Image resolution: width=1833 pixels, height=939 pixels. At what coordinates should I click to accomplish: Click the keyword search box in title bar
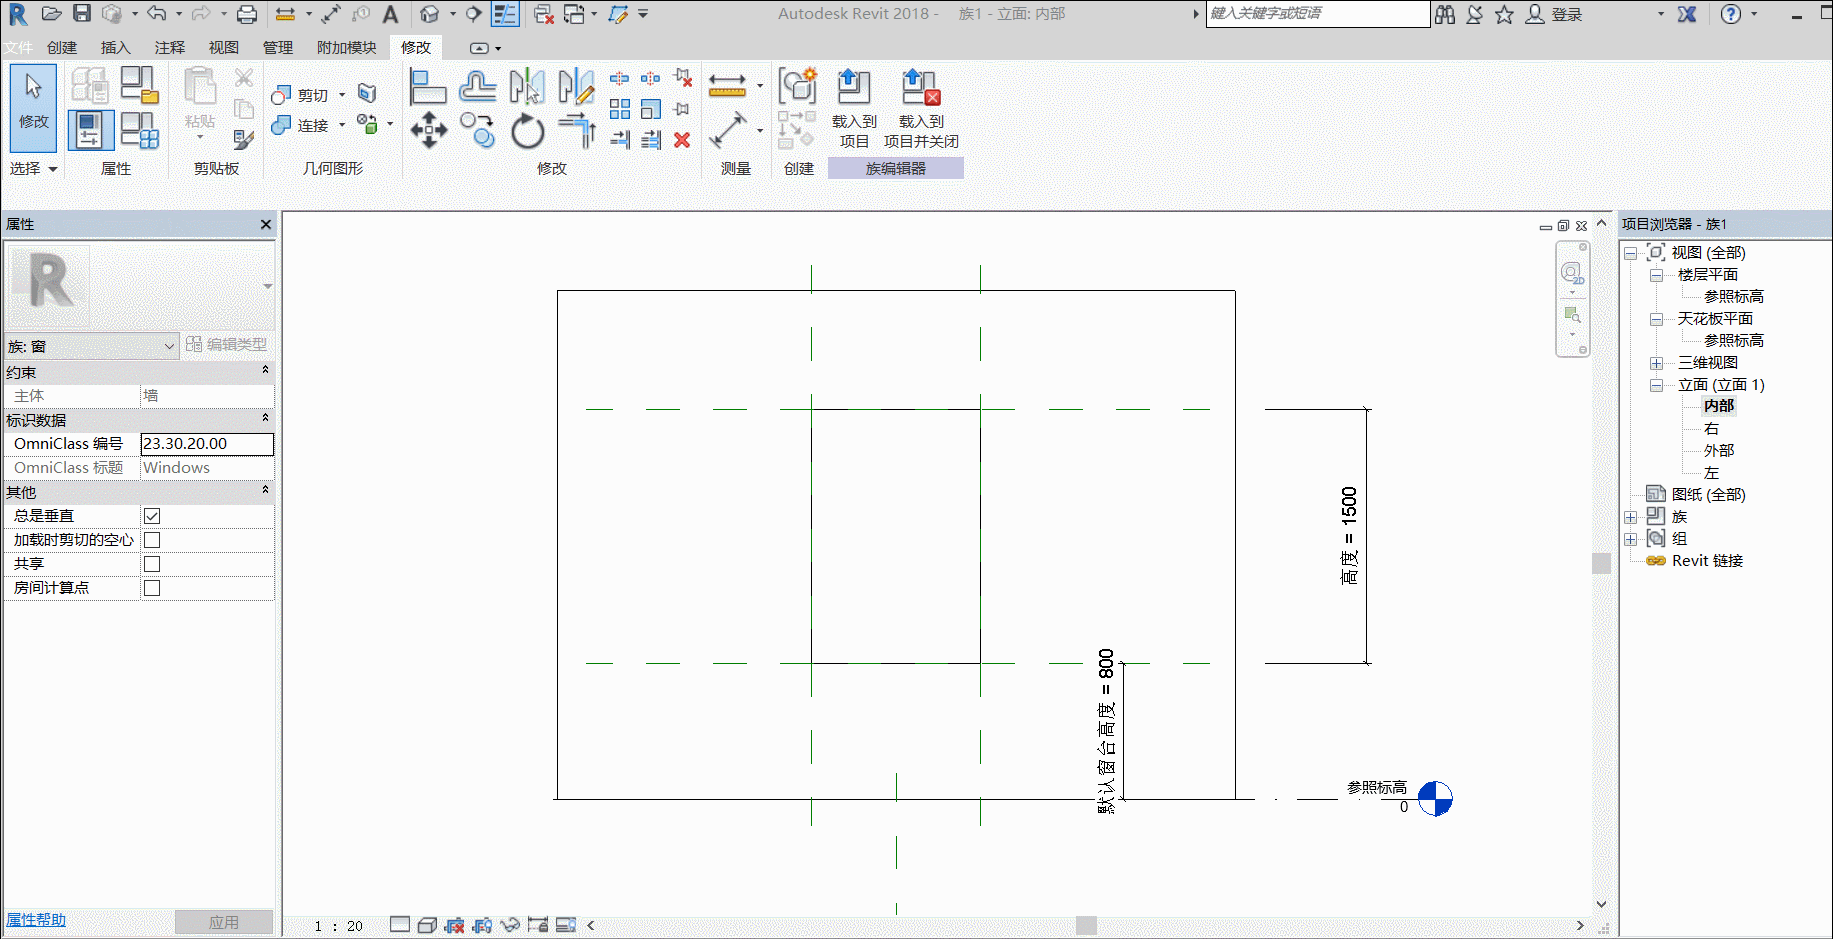pyautogui.click(x=1318, y=14)
